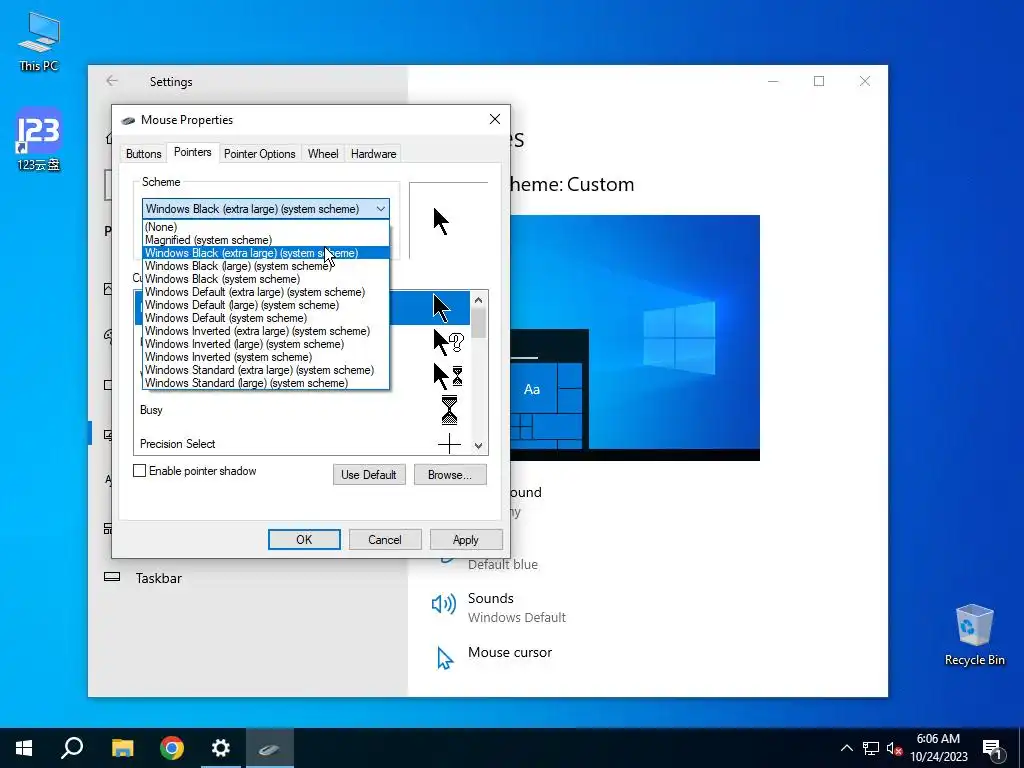Choose Windows Standard (extra large) scheme
Viewport: 1024px width, 768px height.
click(265, 370)
